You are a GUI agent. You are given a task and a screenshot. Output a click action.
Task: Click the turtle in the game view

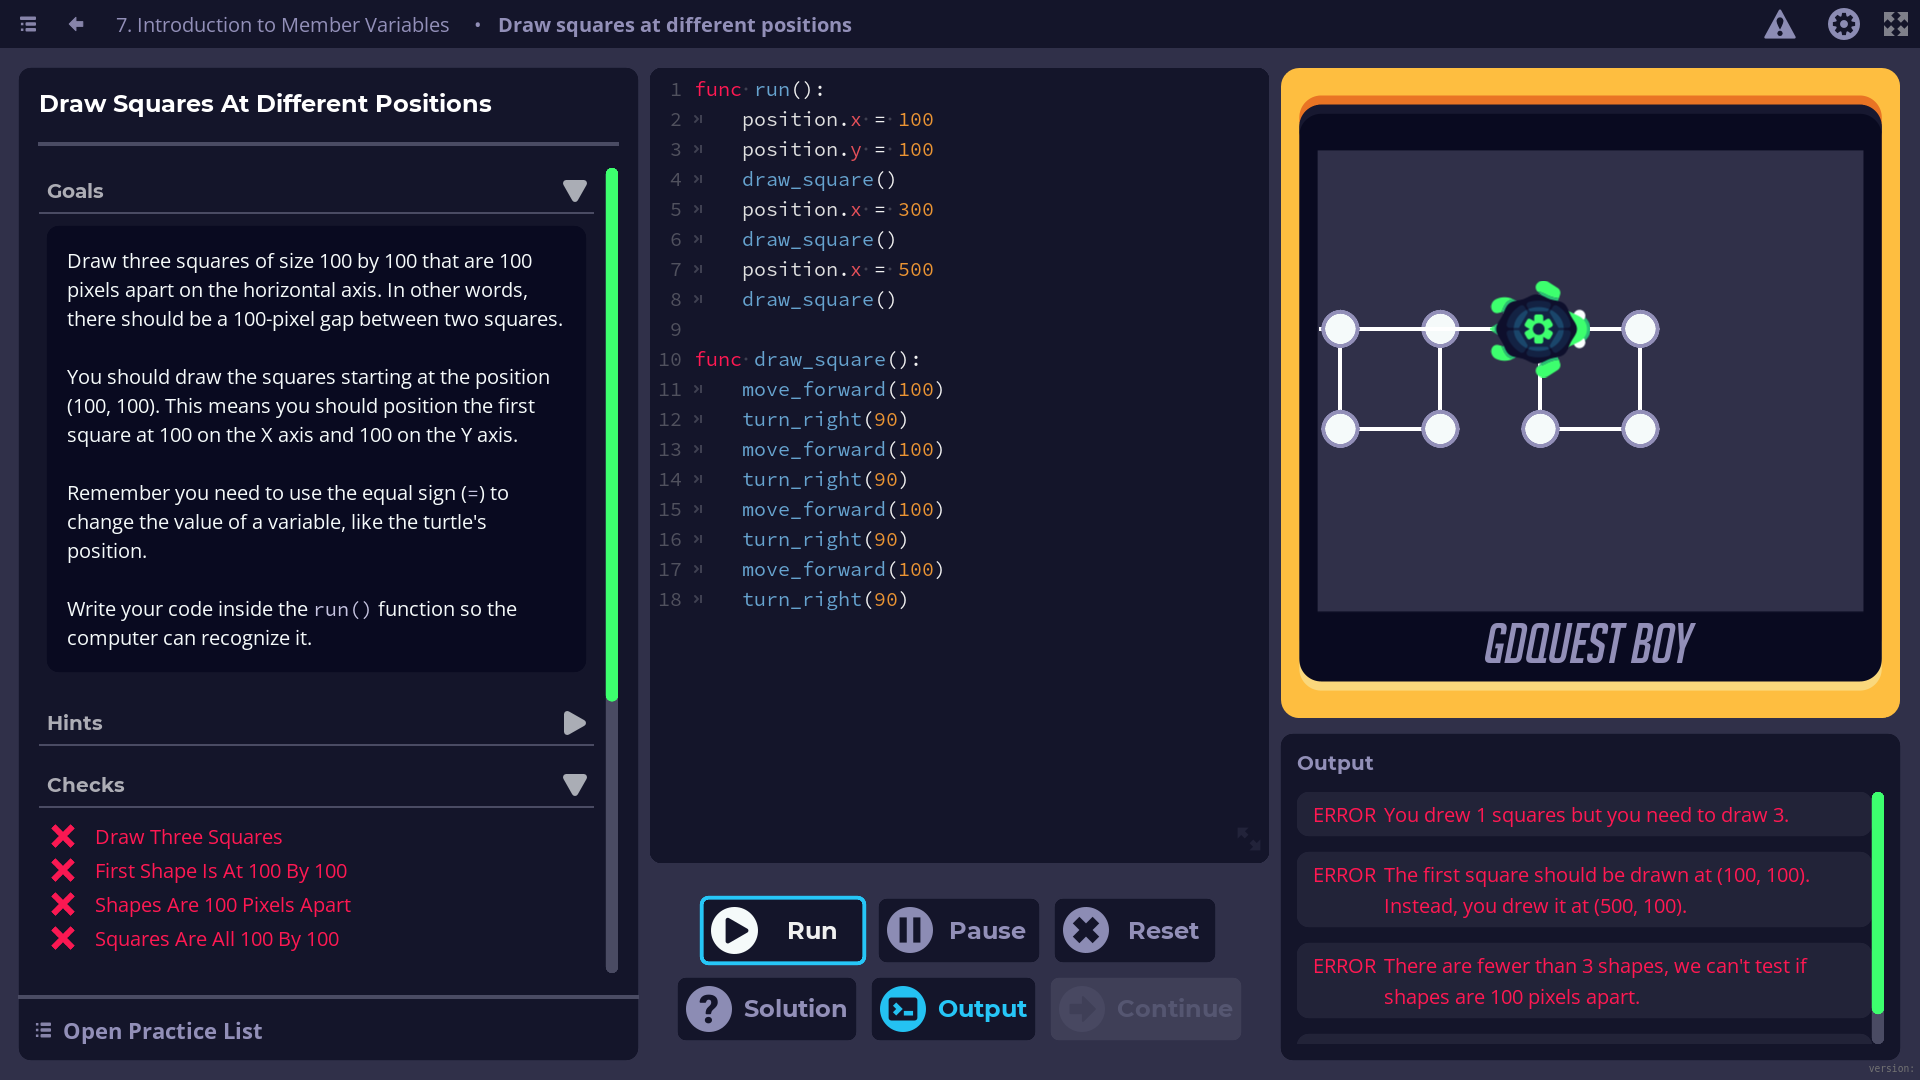pyautogui.click(x=1539, y=329)
